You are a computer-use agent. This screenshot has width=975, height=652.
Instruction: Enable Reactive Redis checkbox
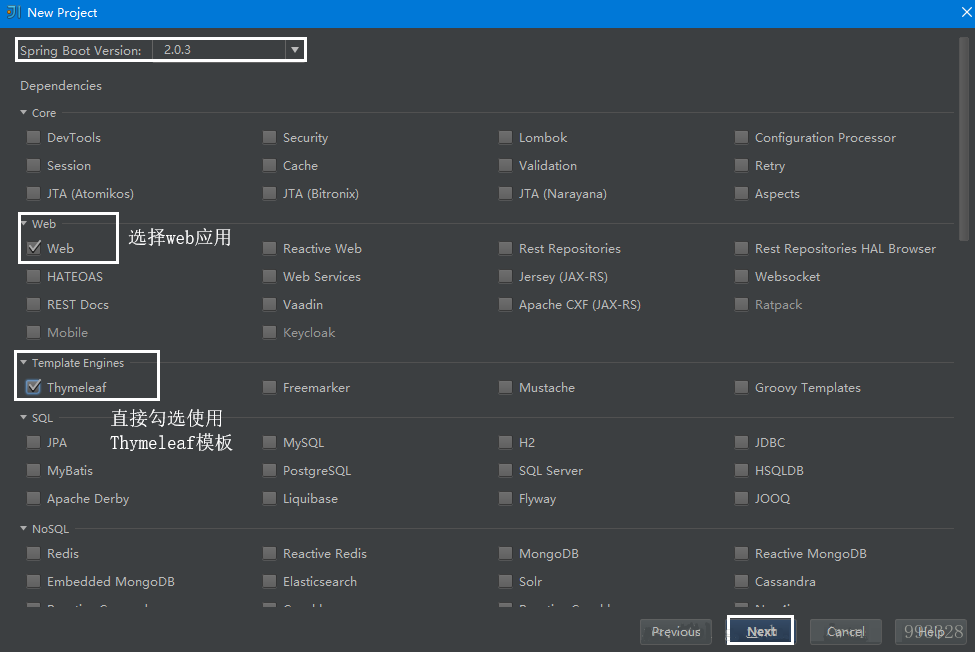[x=269, y=553]
